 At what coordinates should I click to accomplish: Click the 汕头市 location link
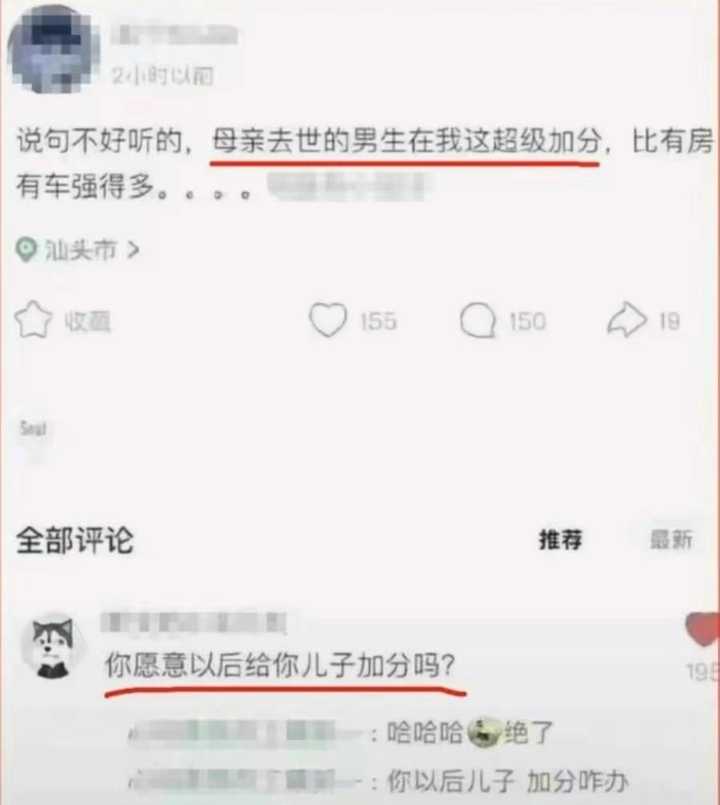81,250
